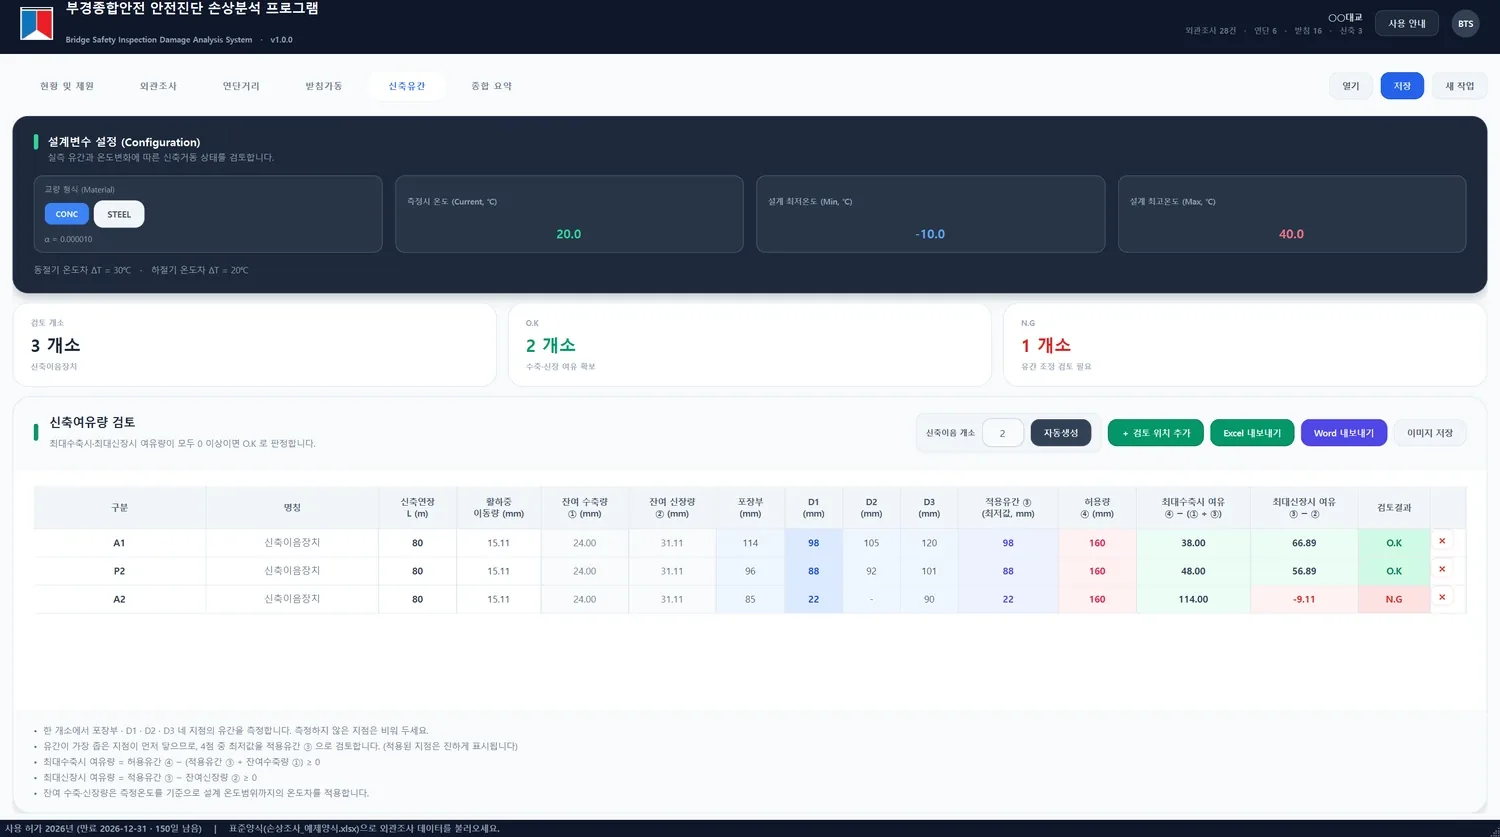Open the 받침거동 tab
The height and width of the screenshot is (837, 1500).
coord(324,86)
